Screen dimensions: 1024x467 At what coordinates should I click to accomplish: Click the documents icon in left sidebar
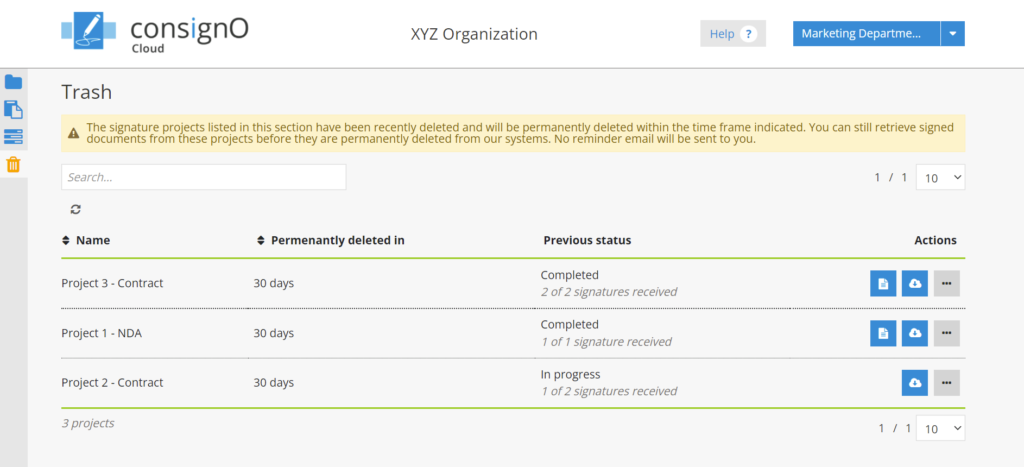tap(13, 109)
